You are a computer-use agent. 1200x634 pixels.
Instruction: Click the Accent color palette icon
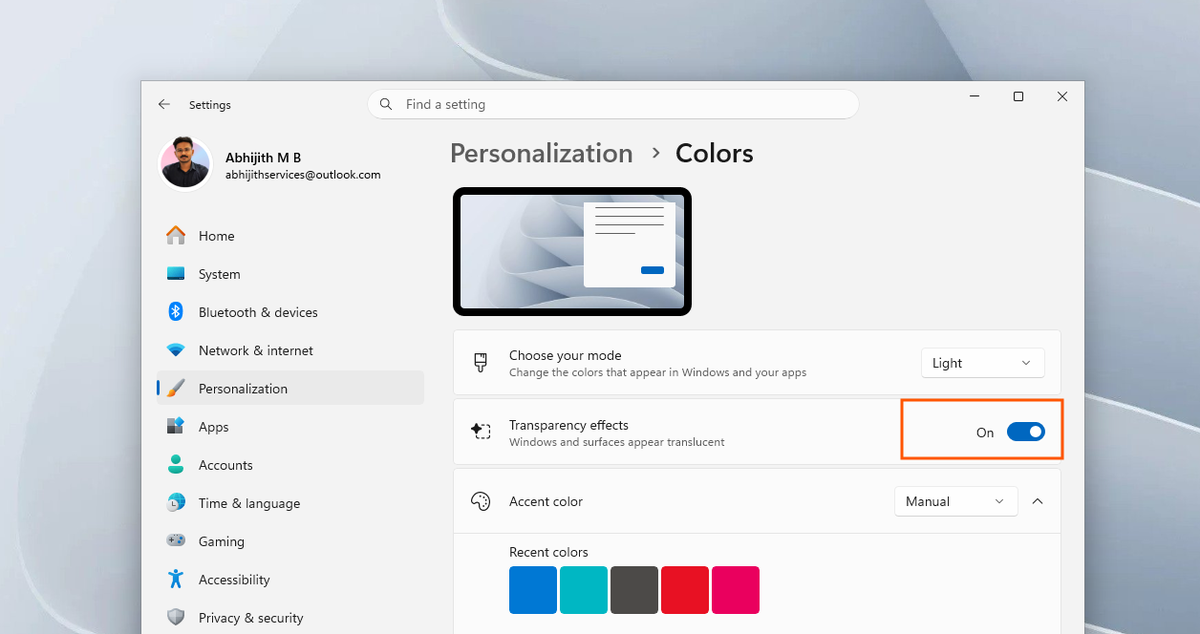pyautogui.click(x=481, y=501)
